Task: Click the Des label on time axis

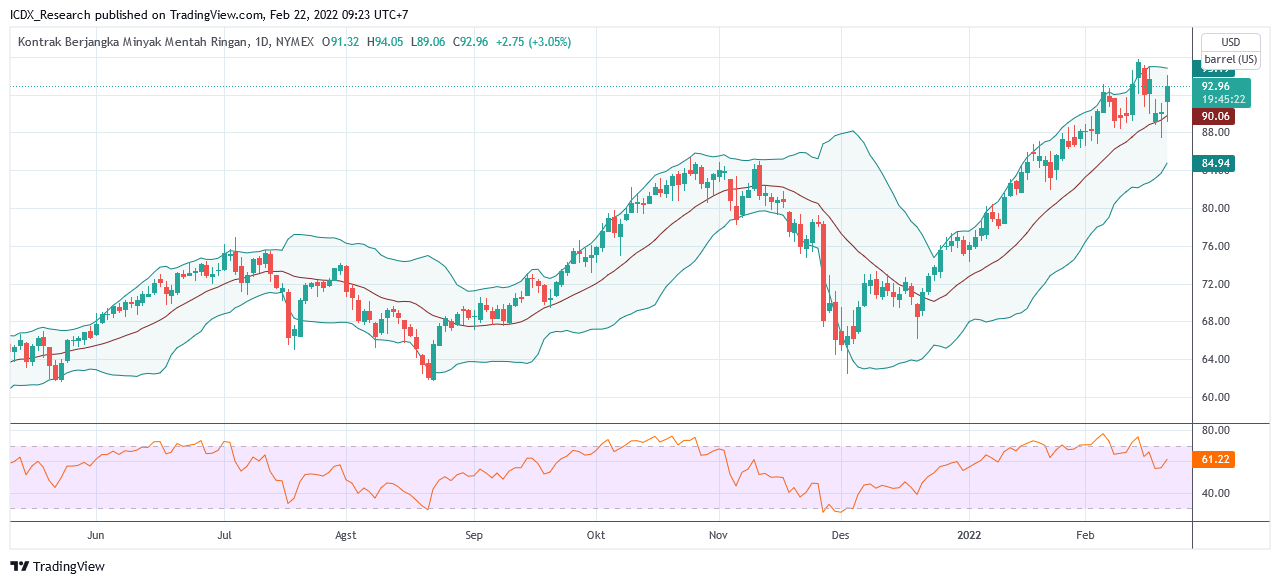Action: point(840,535)
